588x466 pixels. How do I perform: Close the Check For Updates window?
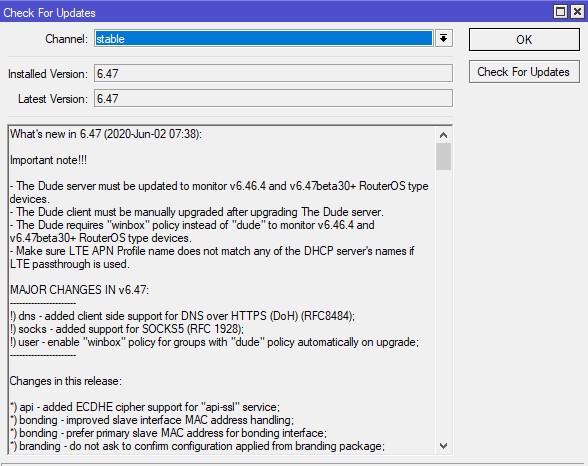pos(578,12)
